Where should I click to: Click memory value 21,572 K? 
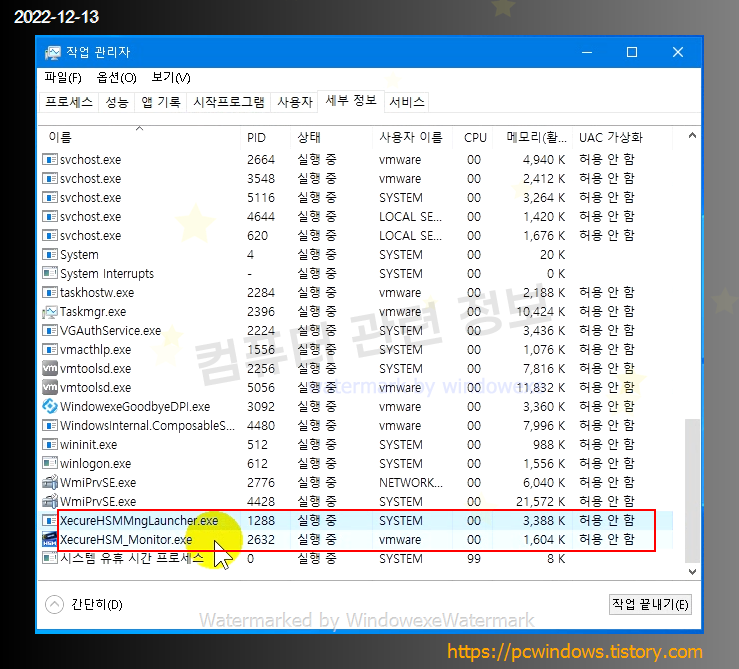[x=541, y=502]
